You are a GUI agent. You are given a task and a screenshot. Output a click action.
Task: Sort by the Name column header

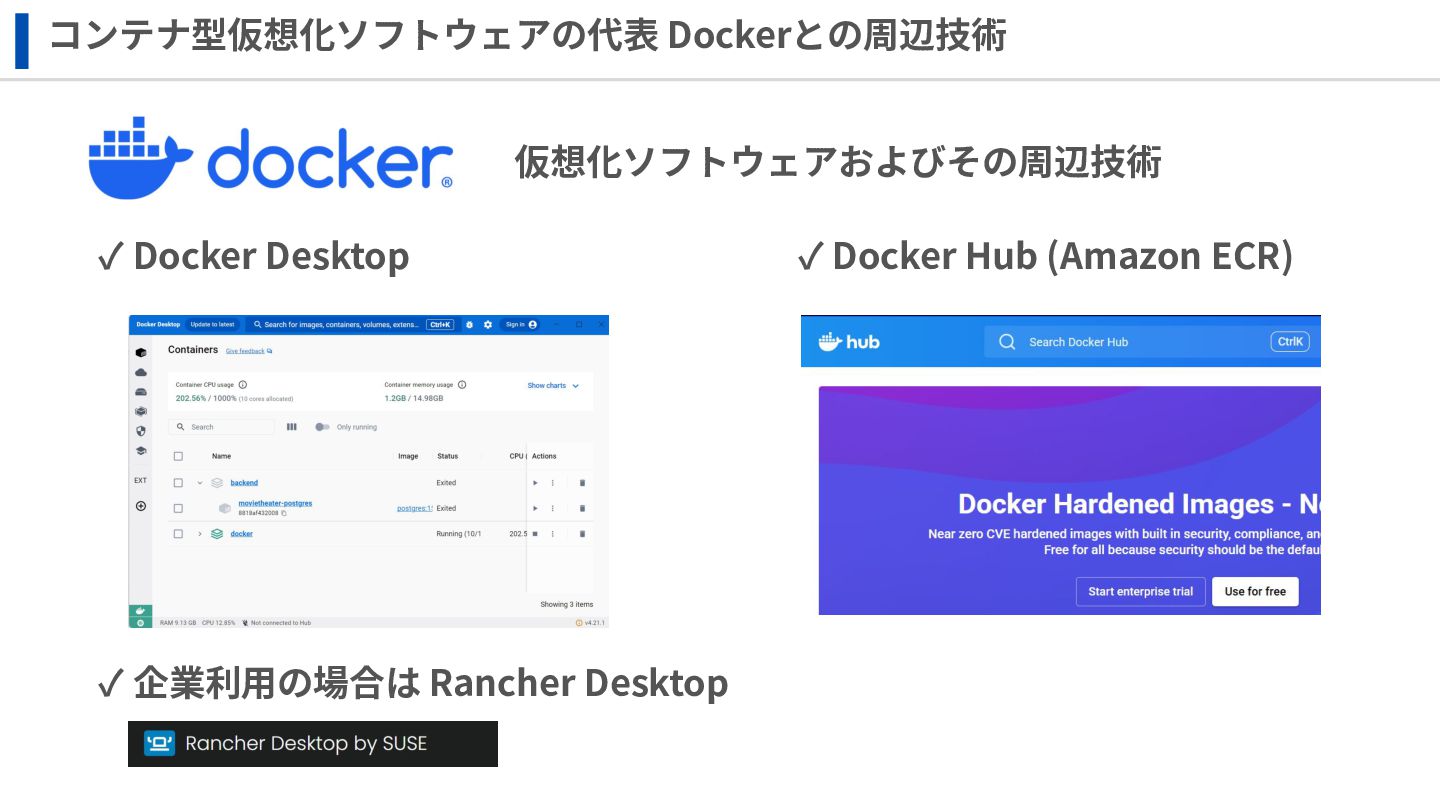(221, 456)
